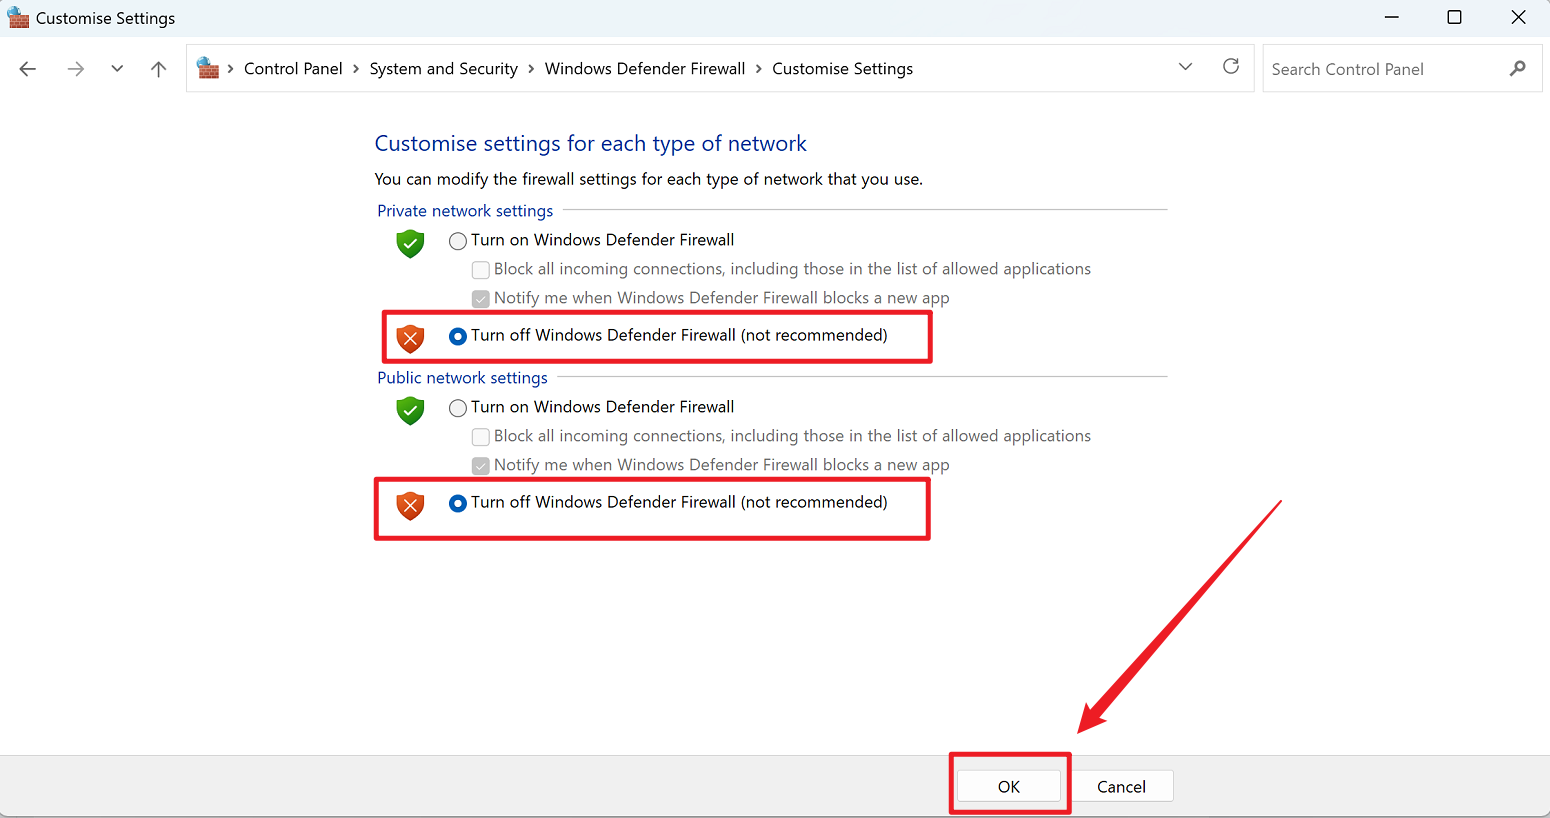Click the search magnifier icon
1550x818 pixels.
[1518, 69]
